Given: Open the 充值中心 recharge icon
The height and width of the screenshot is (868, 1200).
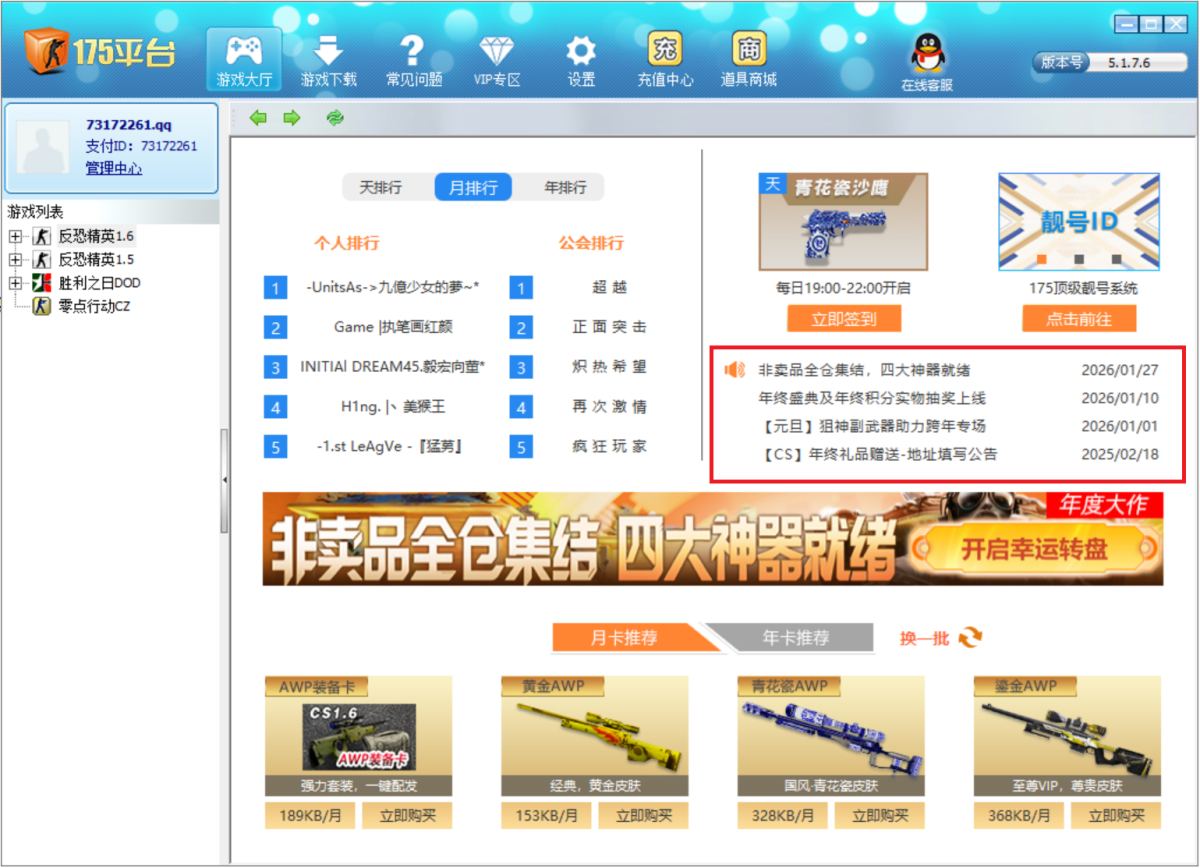Looking at the screenshot, I should point(665,50).
